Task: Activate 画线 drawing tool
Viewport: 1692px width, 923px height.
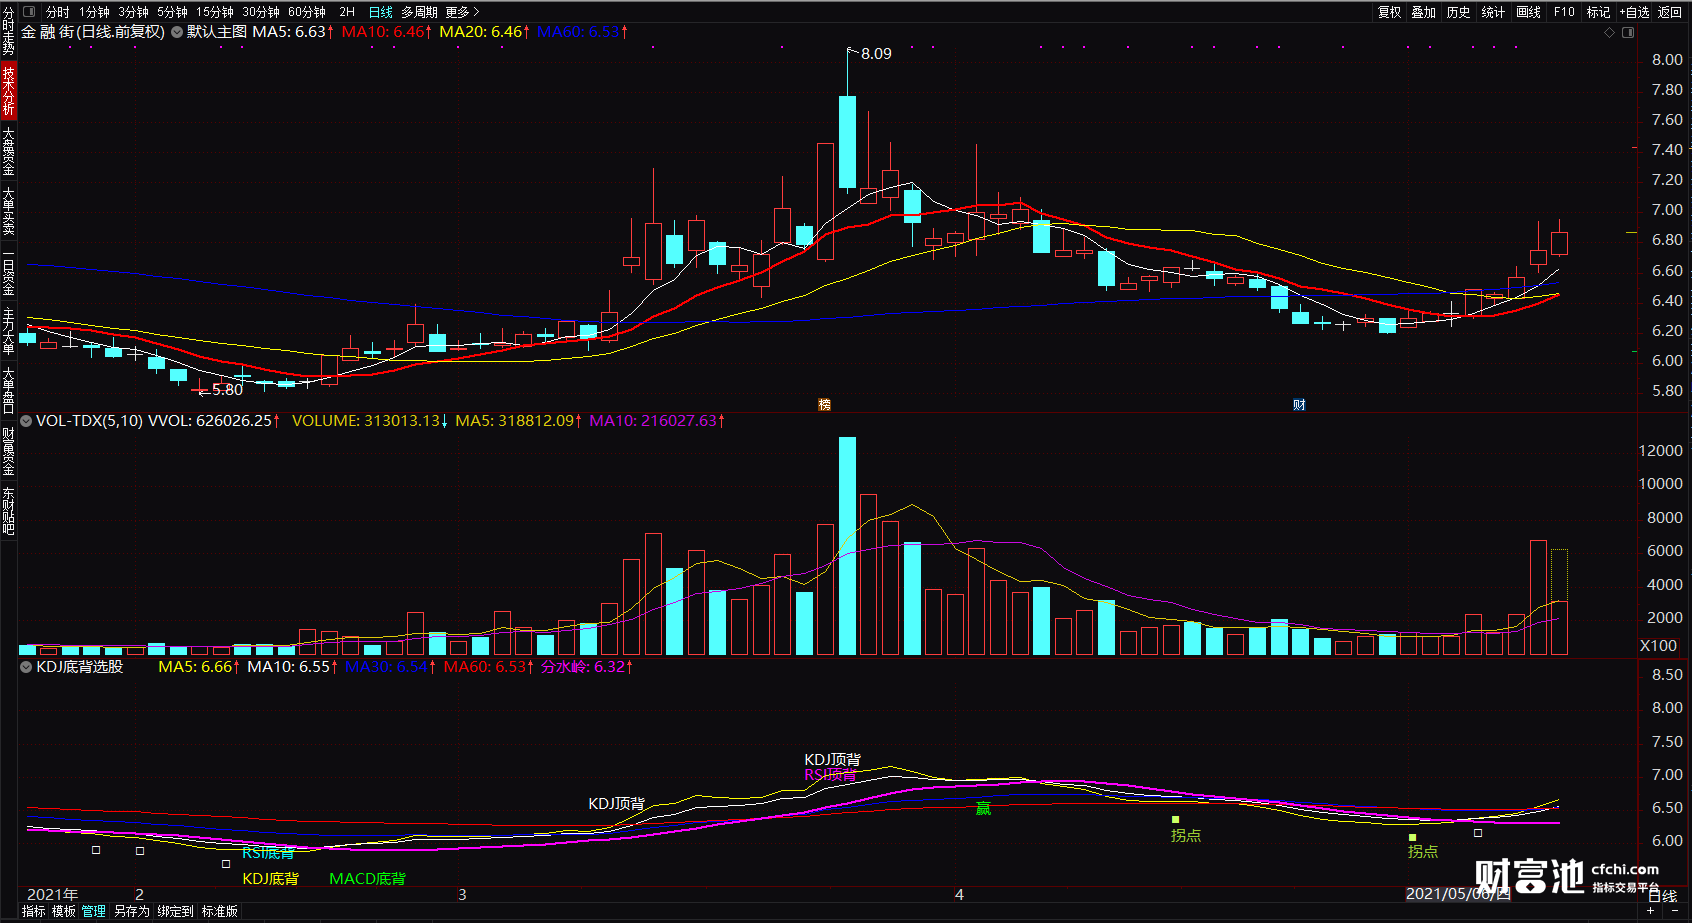Action: click(1528, 12)
